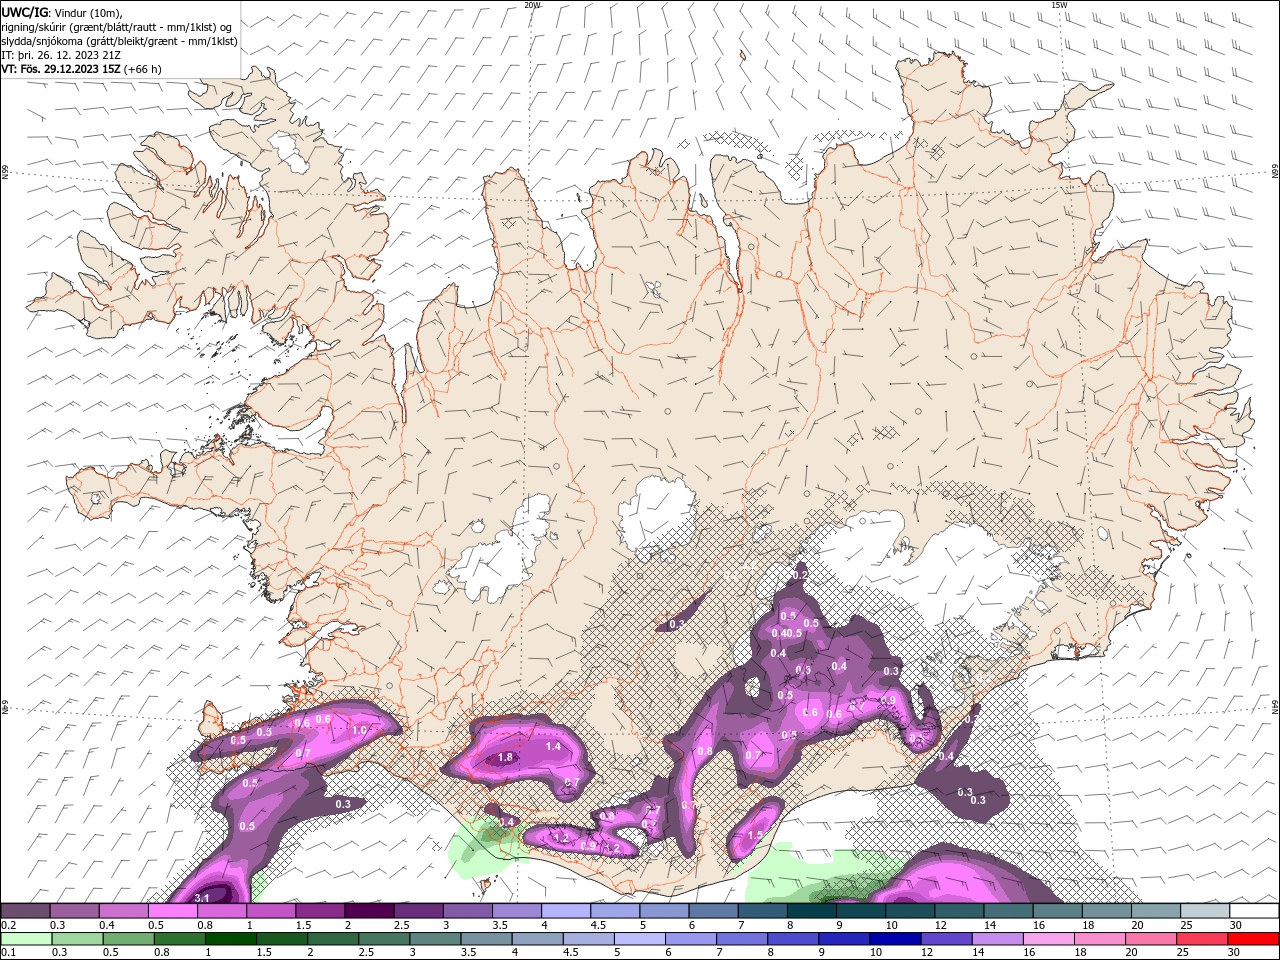Pick top-row legend swatch between 5 and 6
Screen dimensions: 1280x960
(x=664, y=911)
